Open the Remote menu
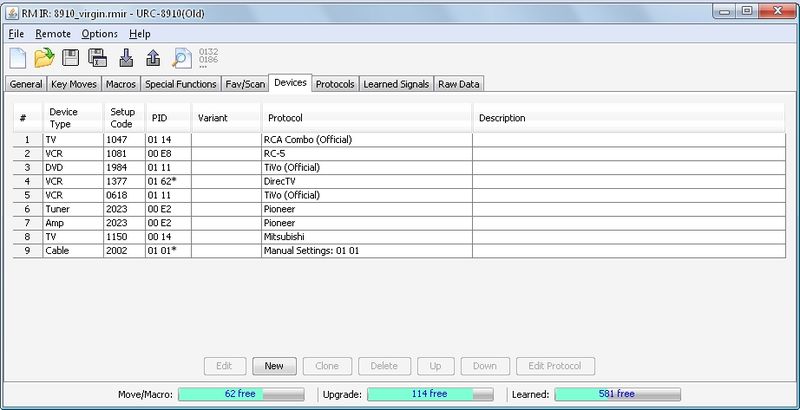 tap(53, 33)
